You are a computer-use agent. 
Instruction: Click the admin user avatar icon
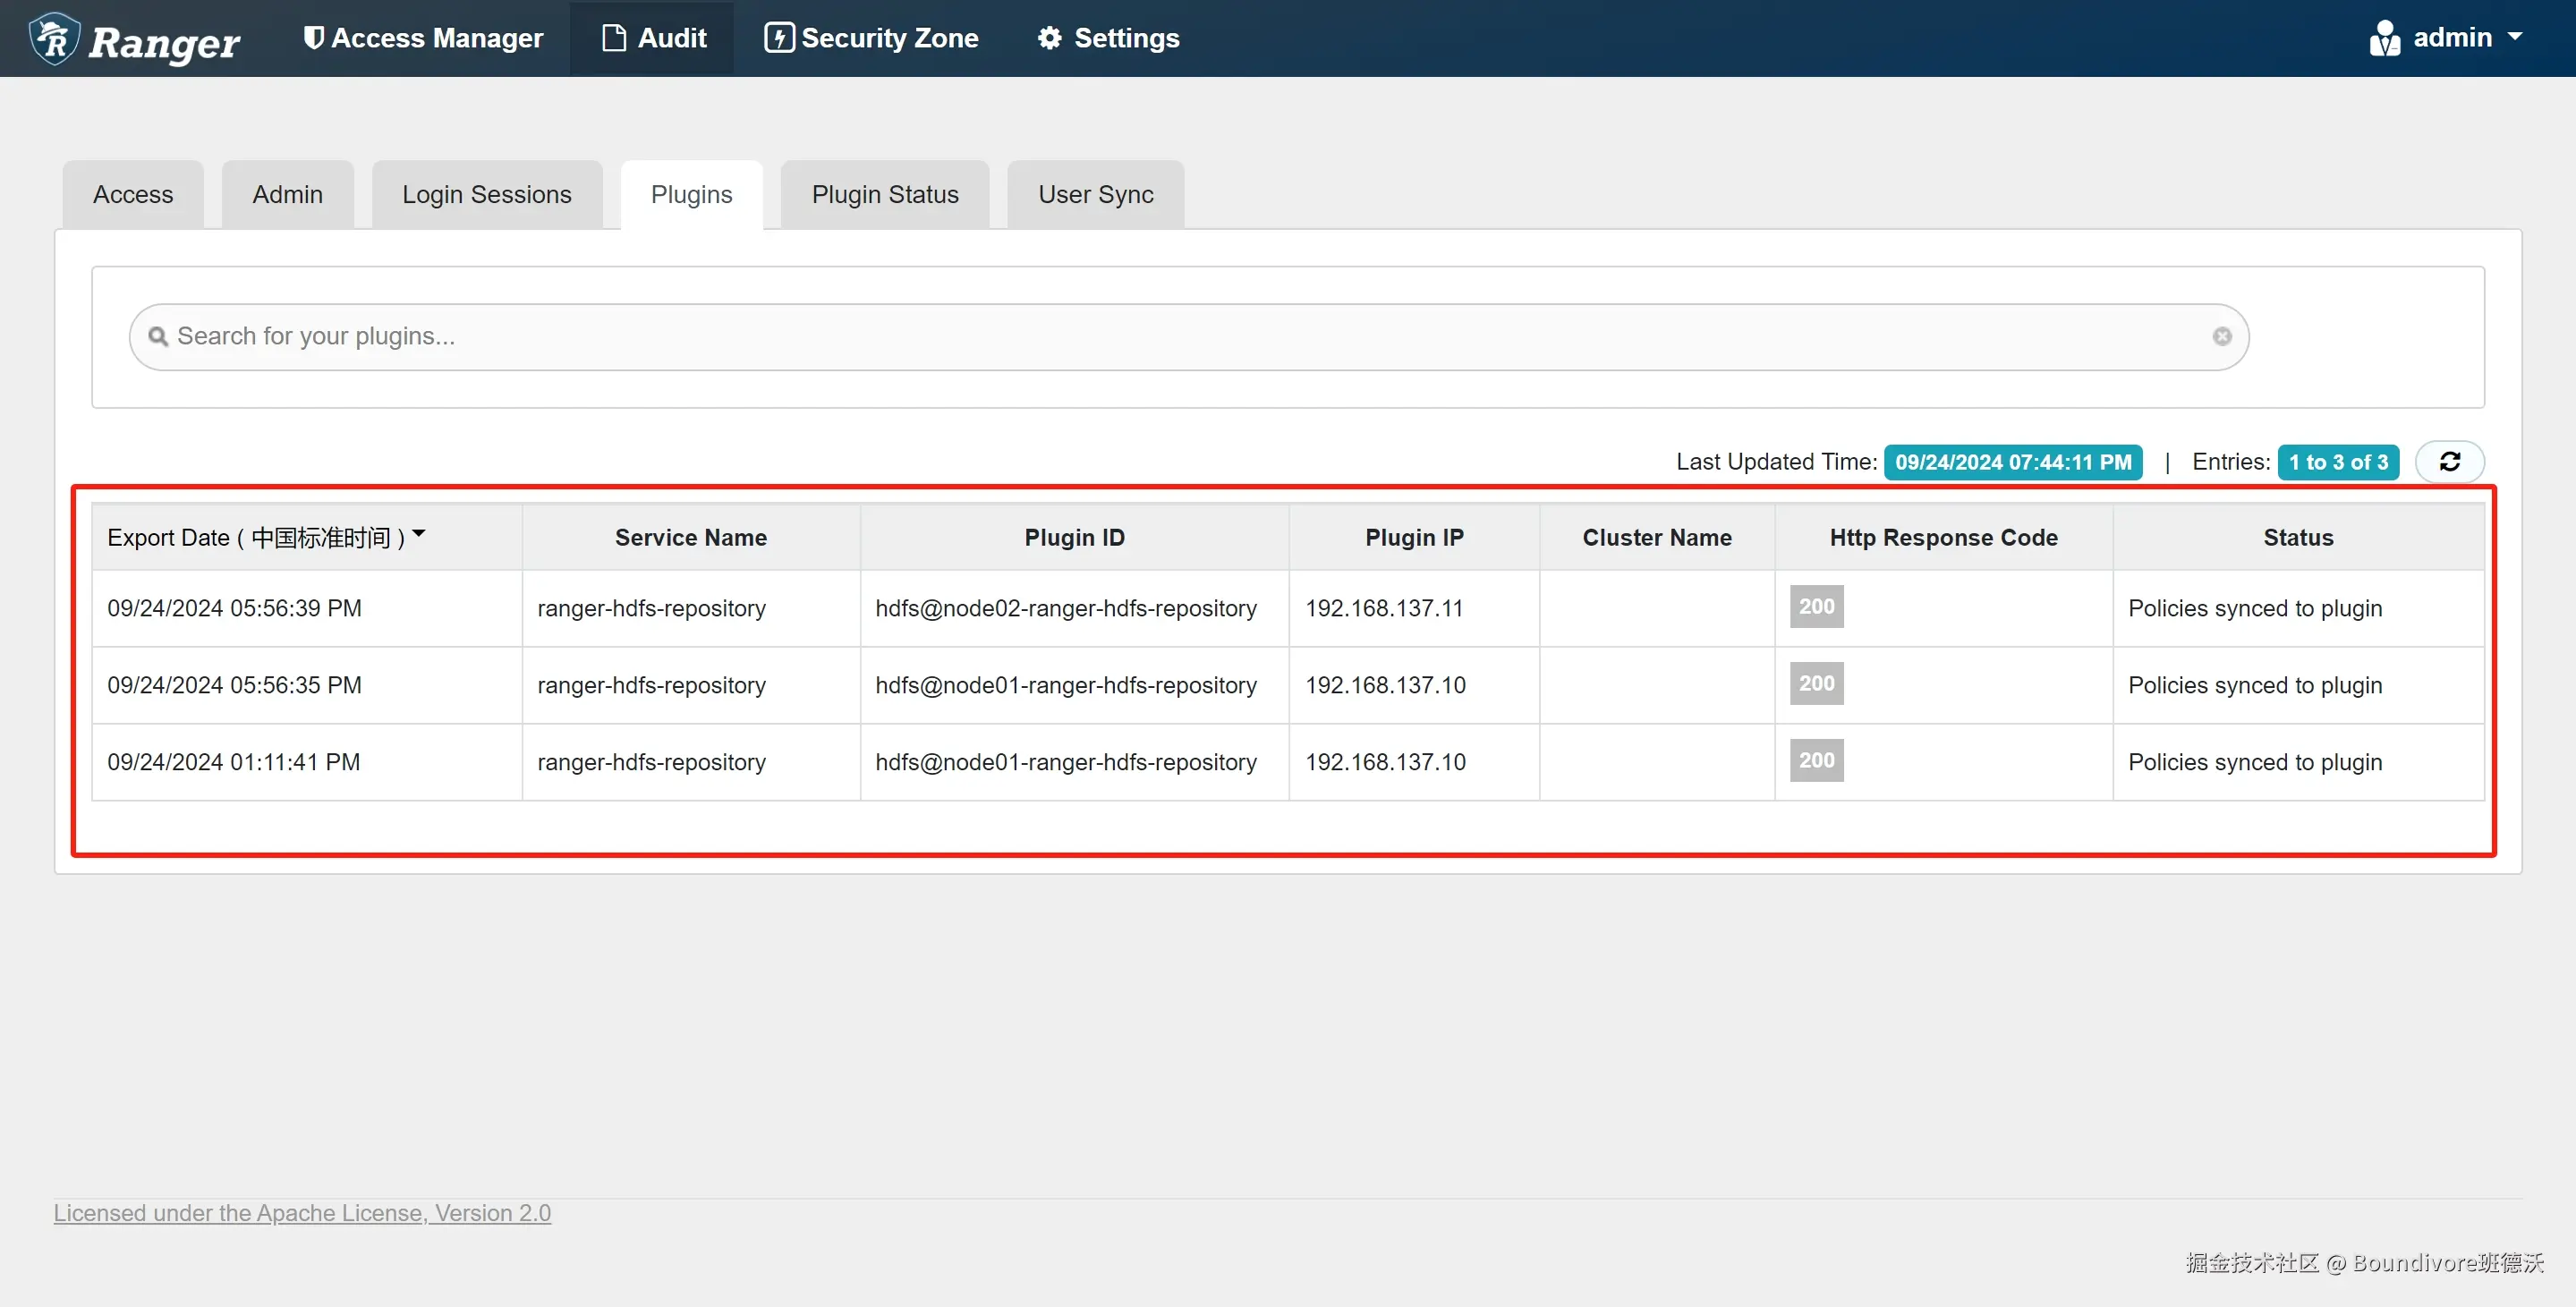coord(2384,39)
